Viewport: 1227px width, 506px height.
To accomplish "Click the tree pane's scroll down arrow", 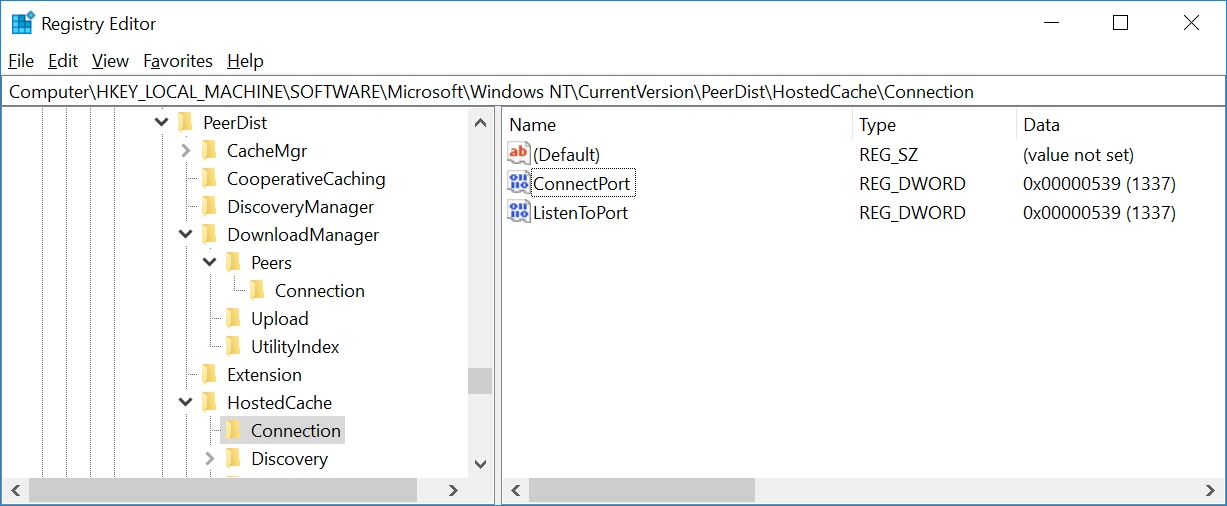I will pyautogui.click(x=480, y=464).
